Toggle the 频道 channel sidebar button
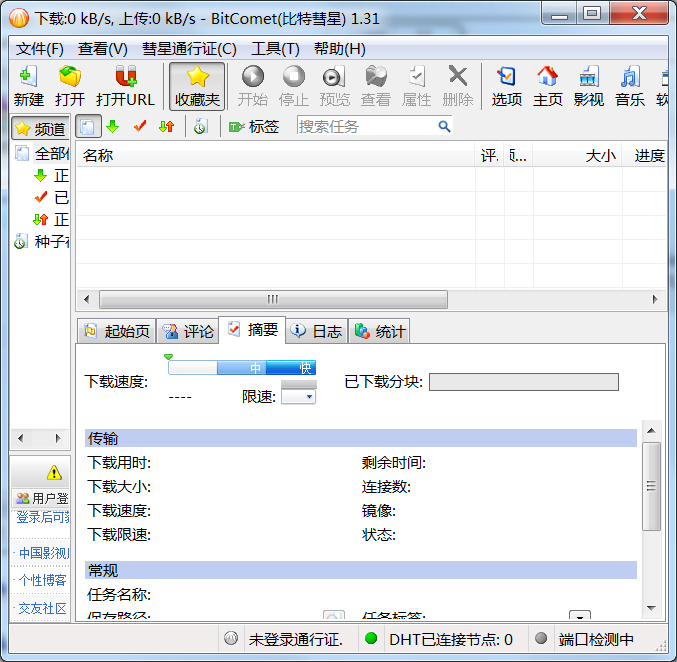The height and width of the screenshot is (662, 677). click(40, 128)
